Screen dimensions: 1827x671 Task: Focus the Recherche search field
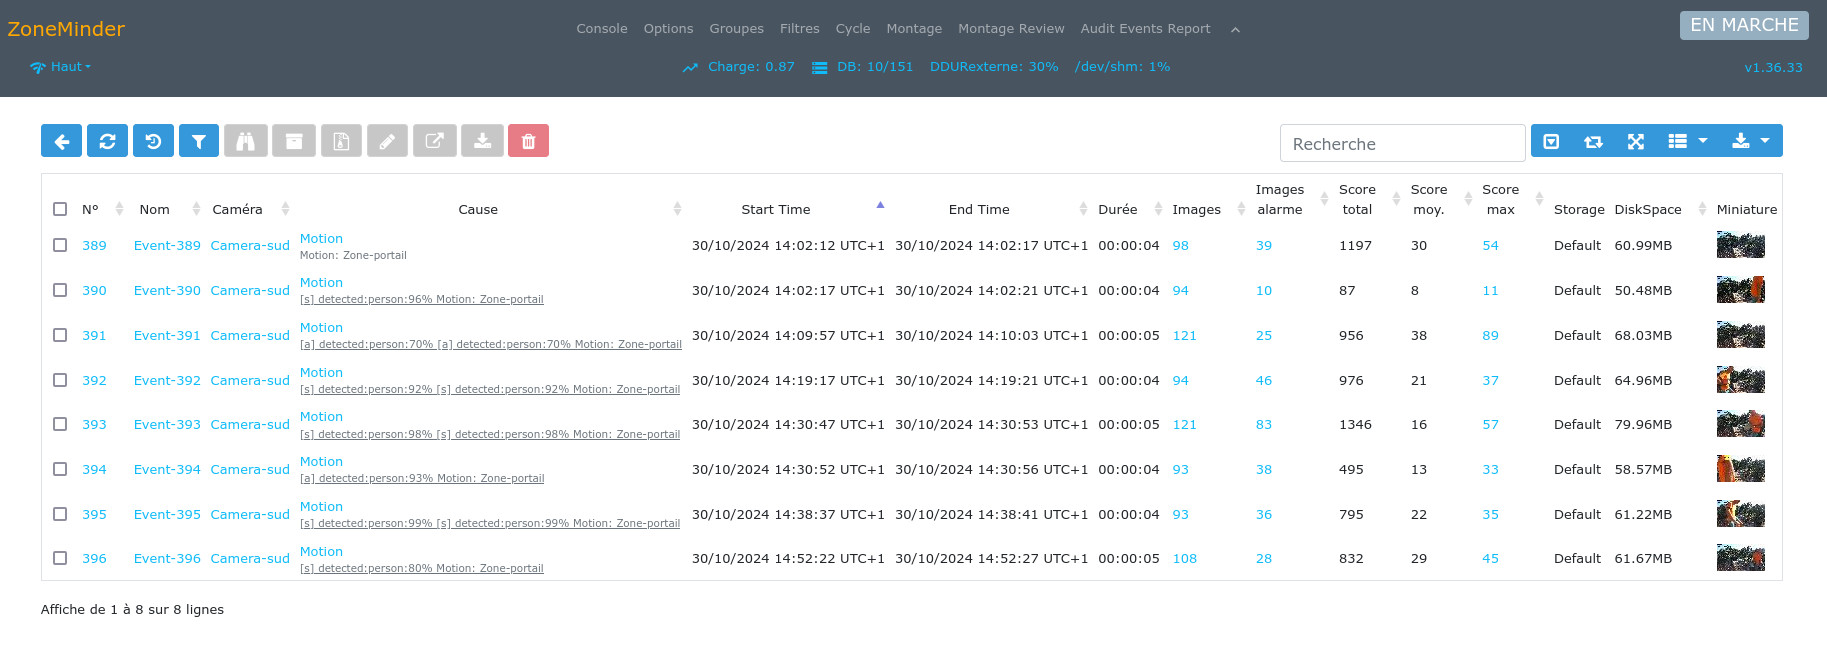click(1402, 143)
